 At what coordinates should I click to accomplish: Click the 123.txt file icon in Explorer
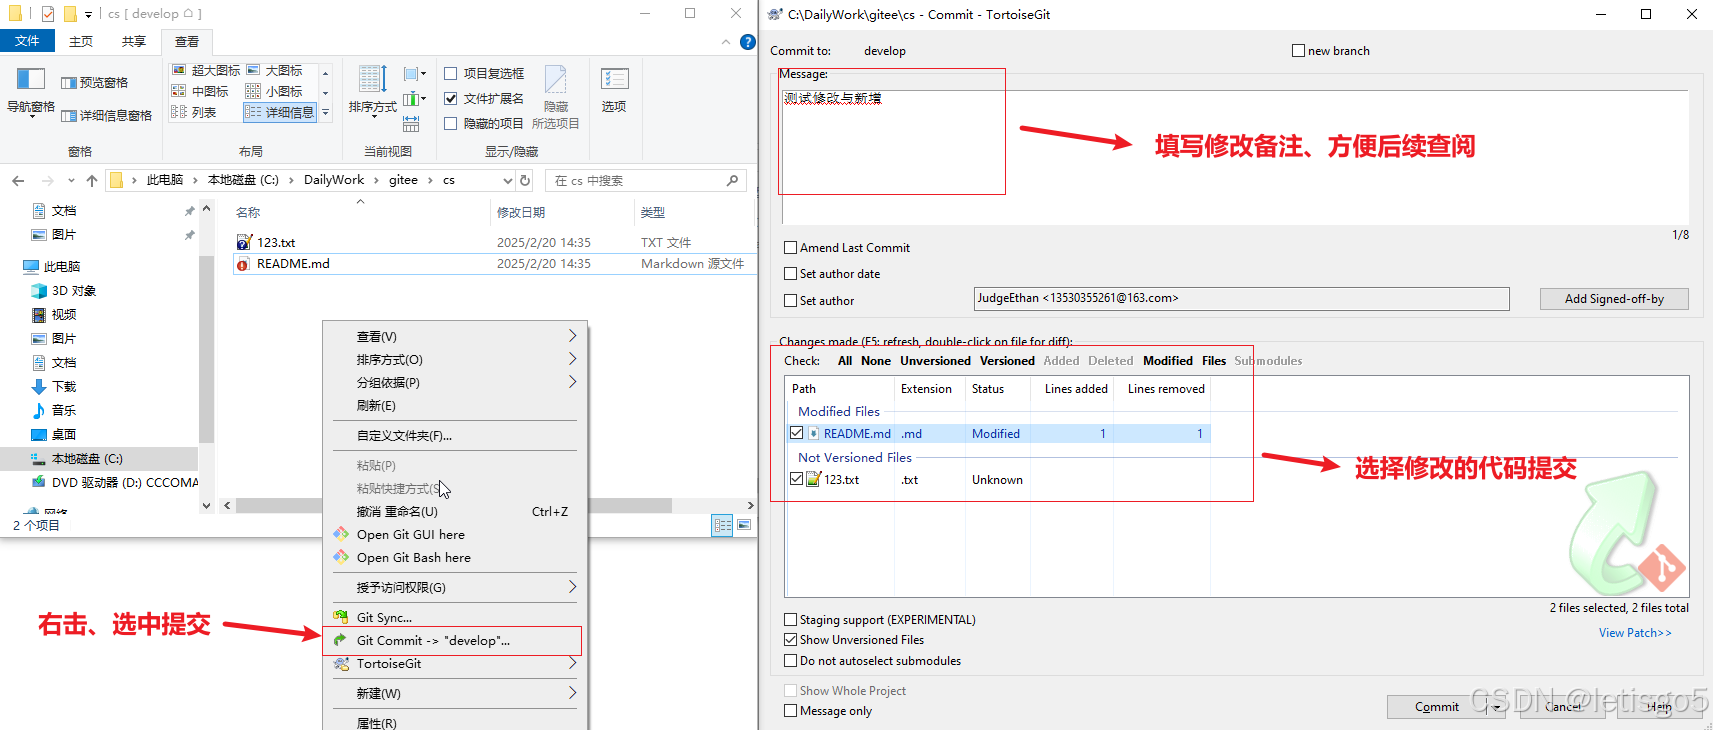click(x=244, y=242)
